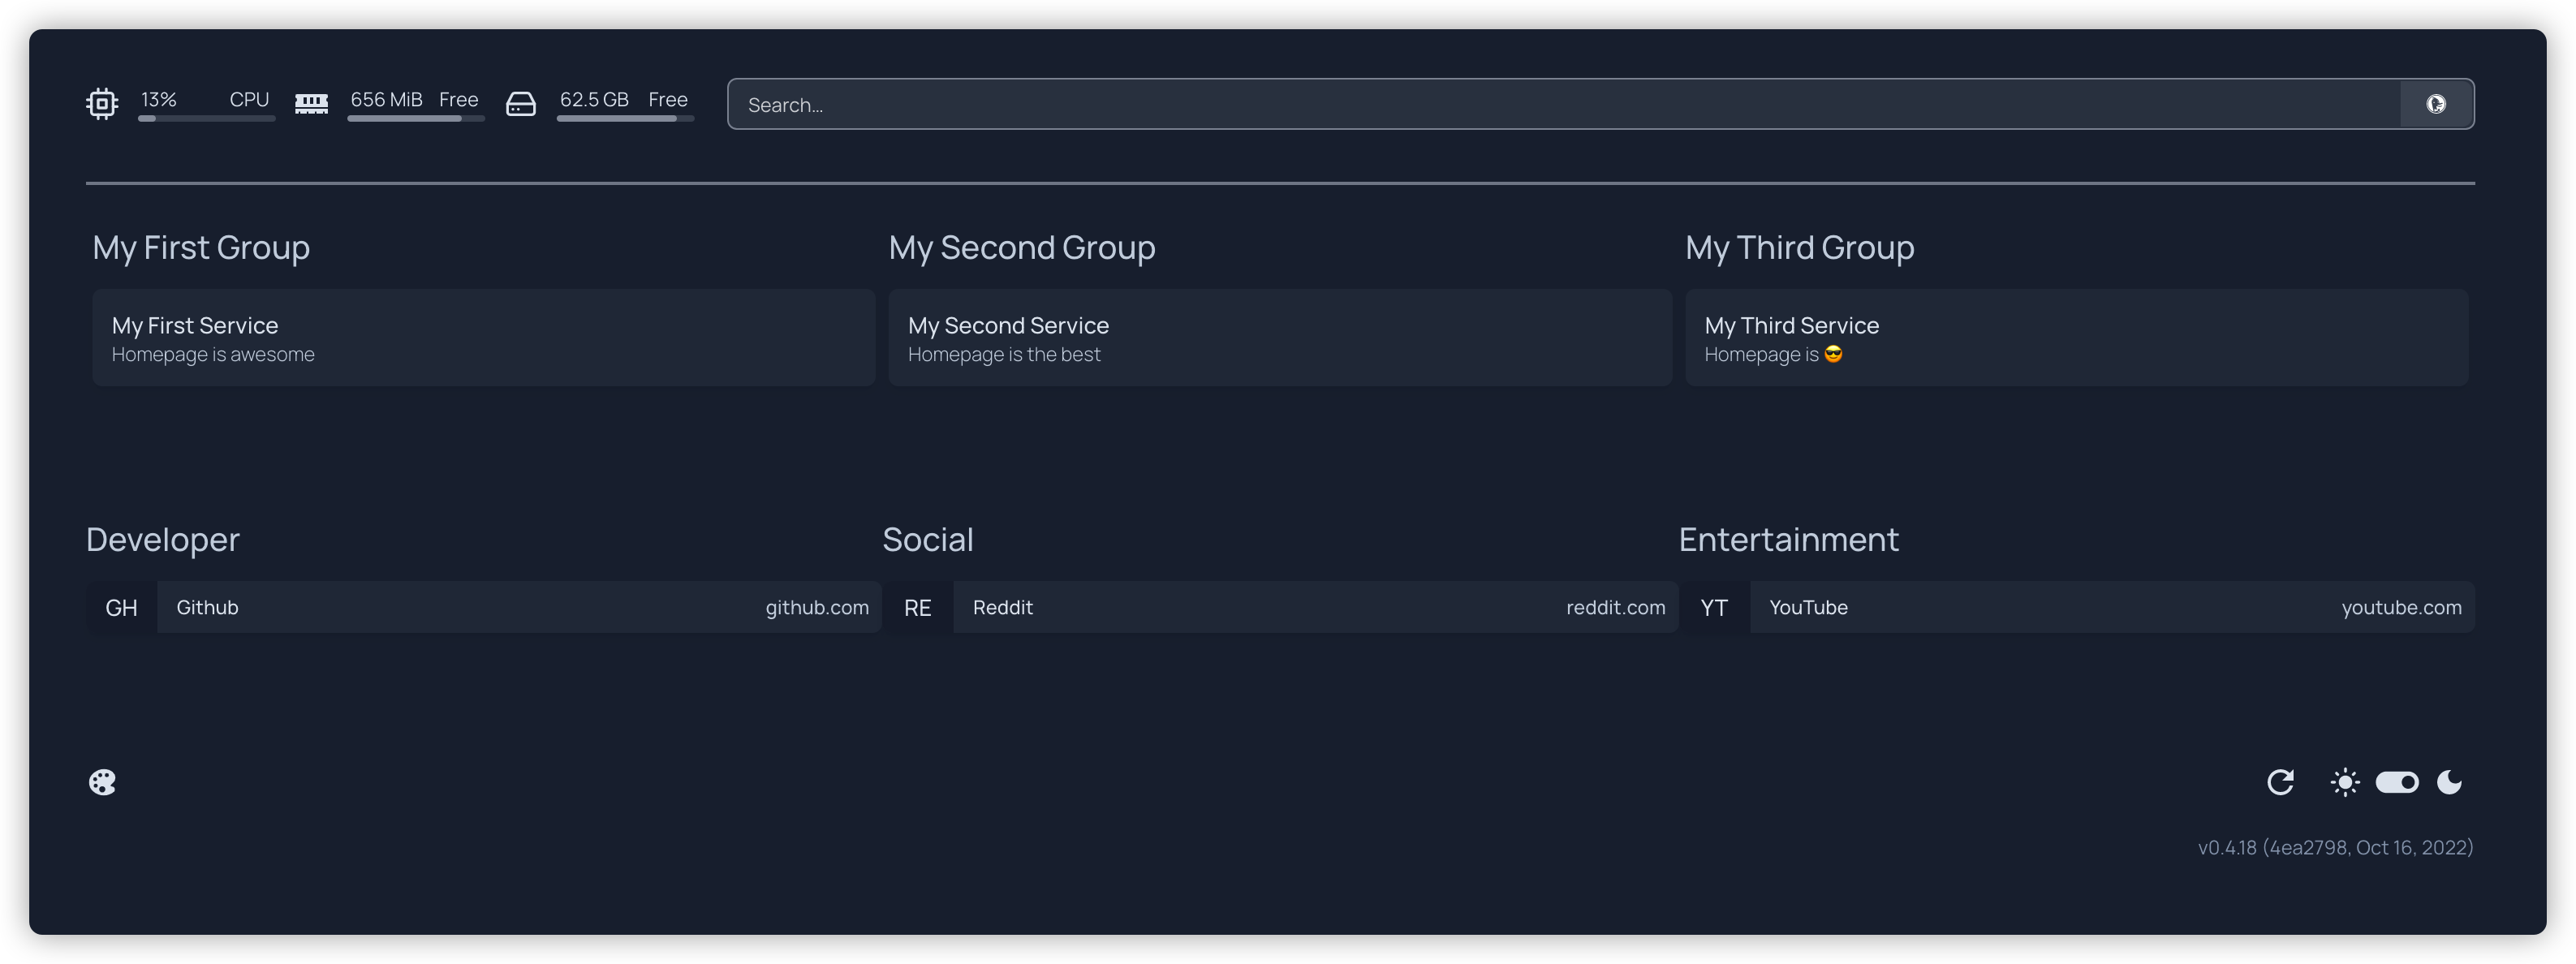Click the sun light-mode icon

click(x=2344, y=782)
